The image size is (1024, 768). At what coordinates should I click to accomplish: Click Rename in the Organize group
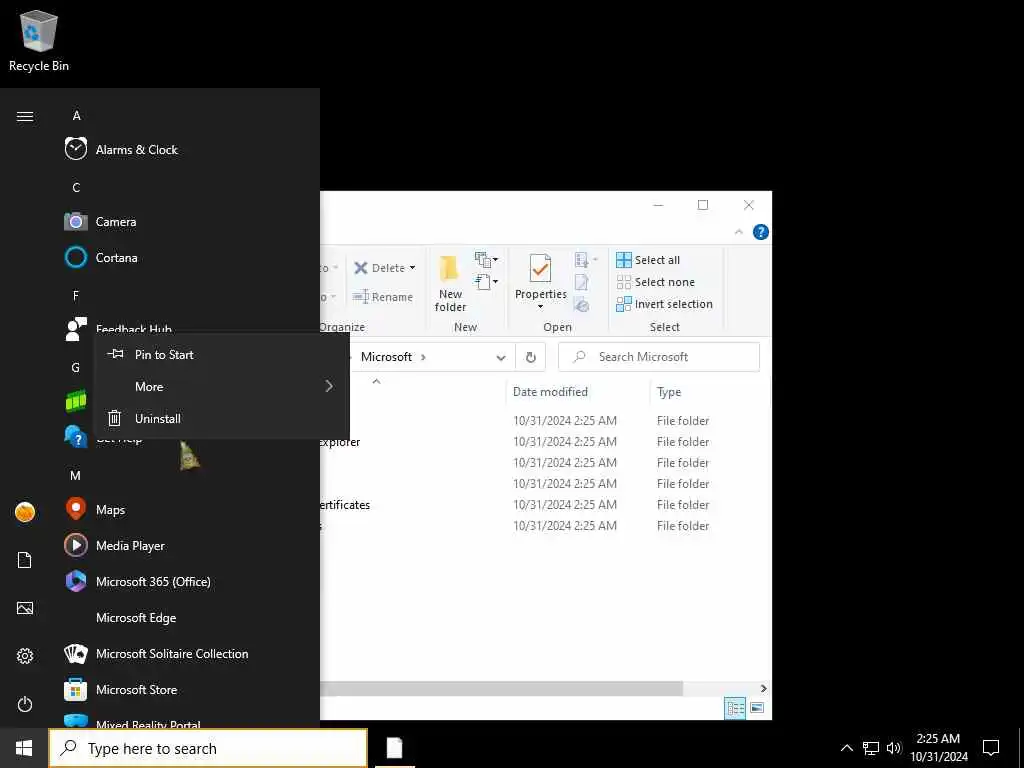coord(383,296)
